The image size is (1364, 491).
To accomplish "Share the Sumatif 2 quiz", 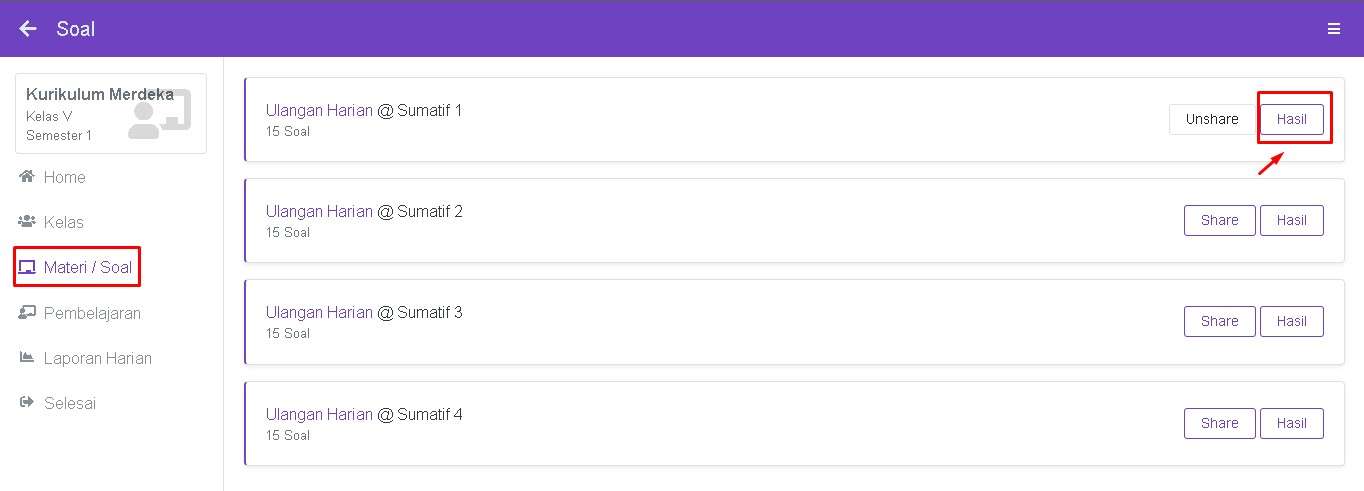I will pos(1219,220).
